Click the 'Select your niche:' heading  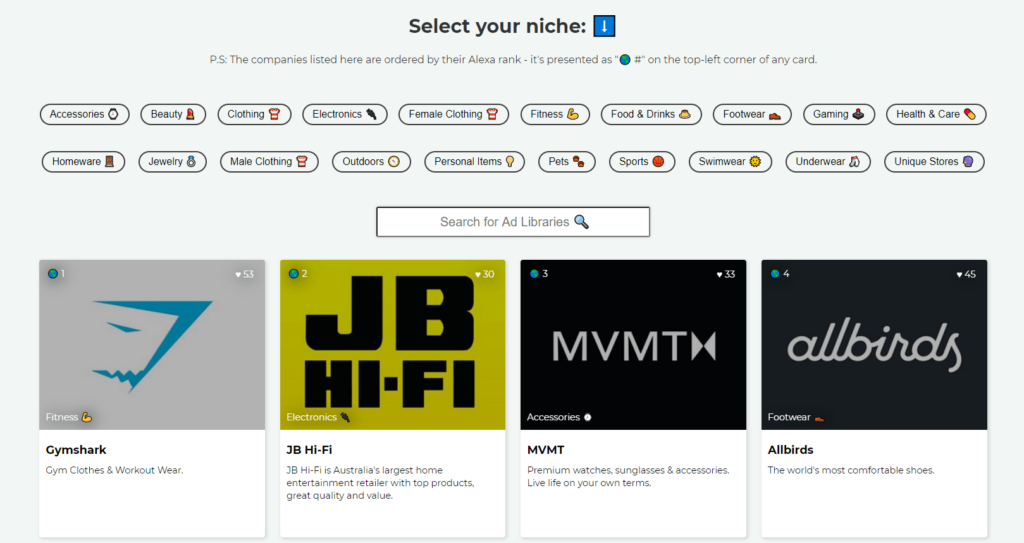(497, 26)
